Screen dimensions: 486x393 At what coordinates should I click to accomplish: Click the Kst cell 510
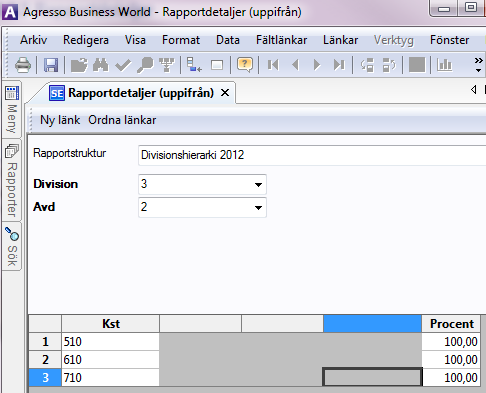110,342
